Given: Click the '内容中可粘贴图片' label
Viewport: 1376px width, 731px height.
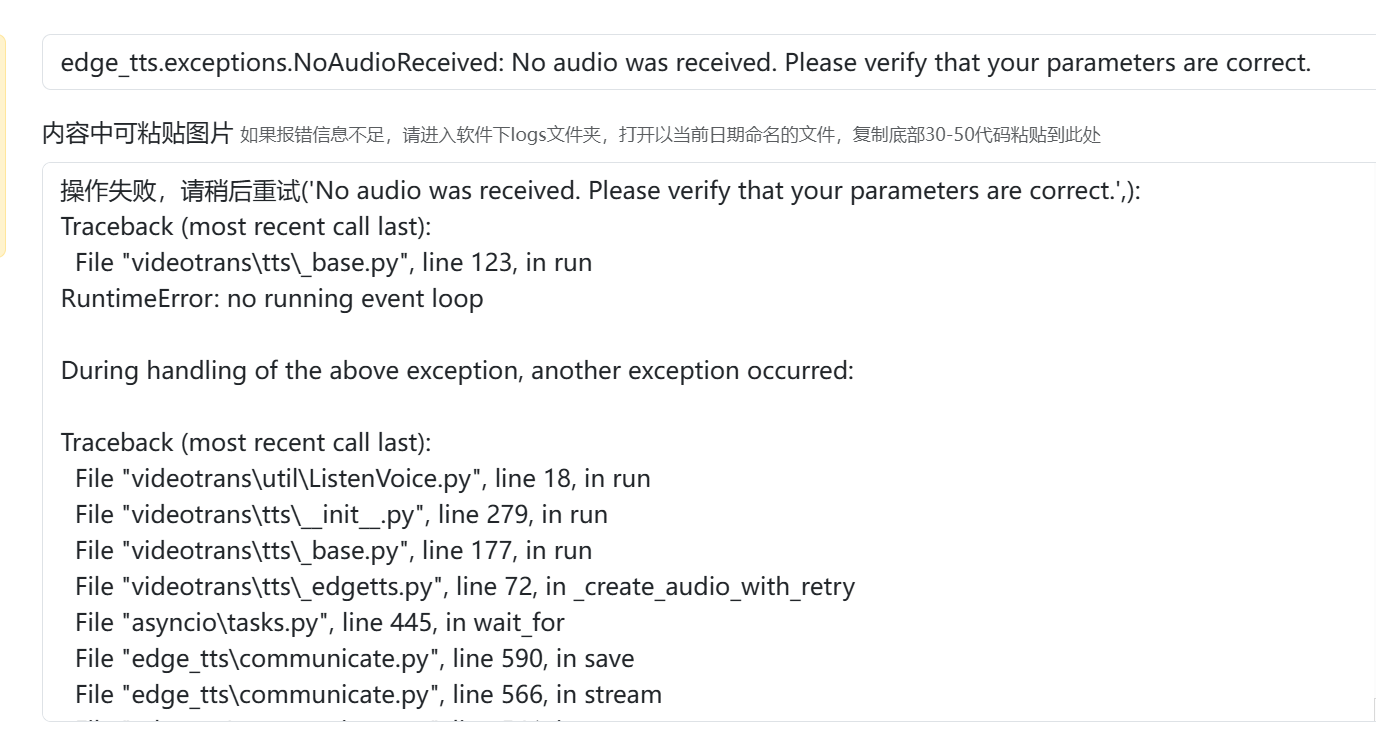Looking at the screenshot, I should pos(138,133).
